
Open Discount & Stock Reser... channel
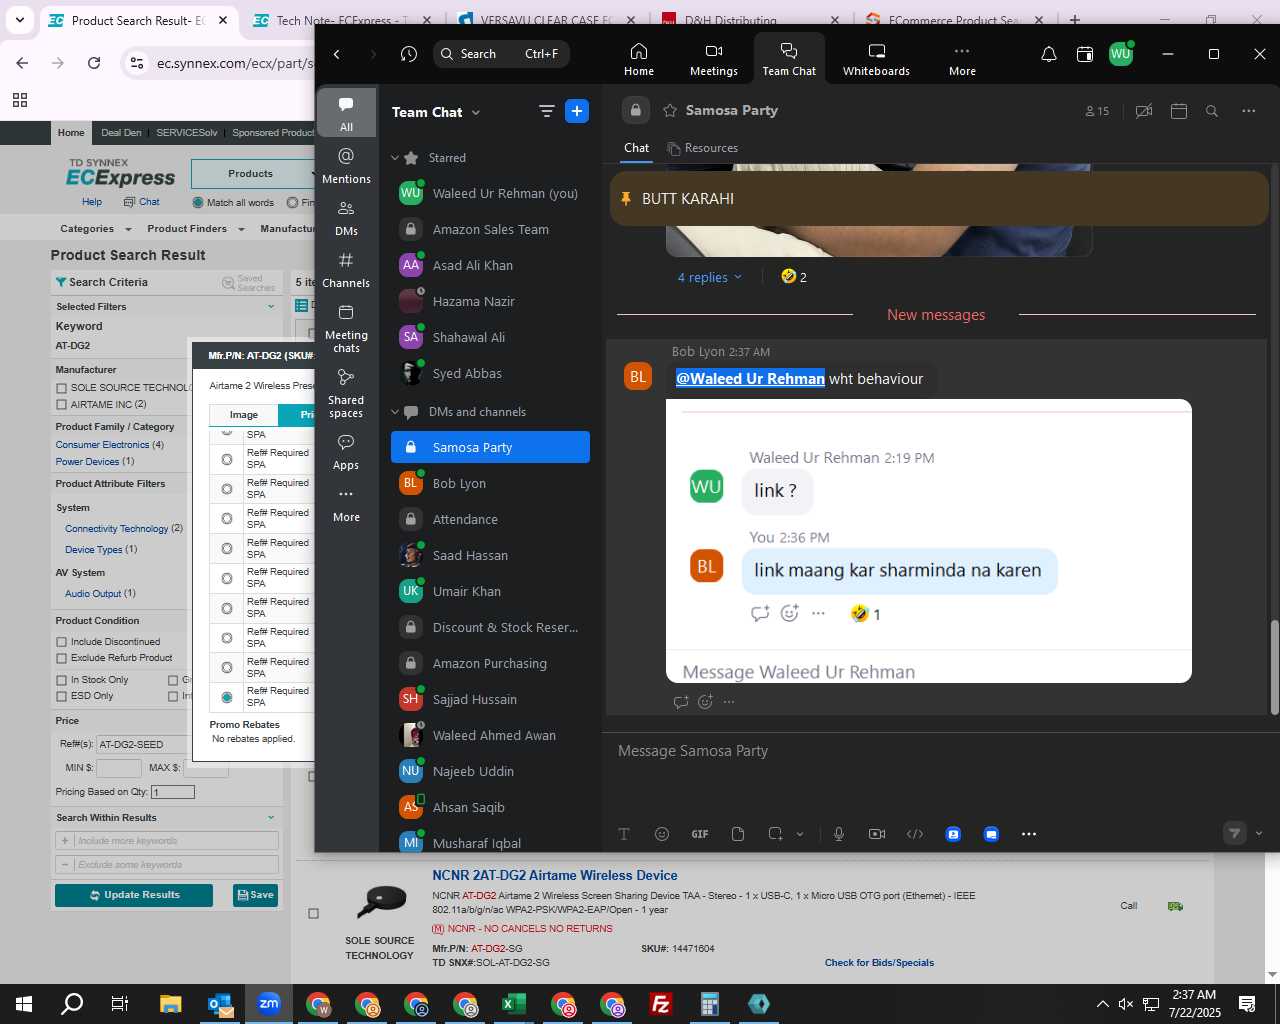click(x=490, y=627)
